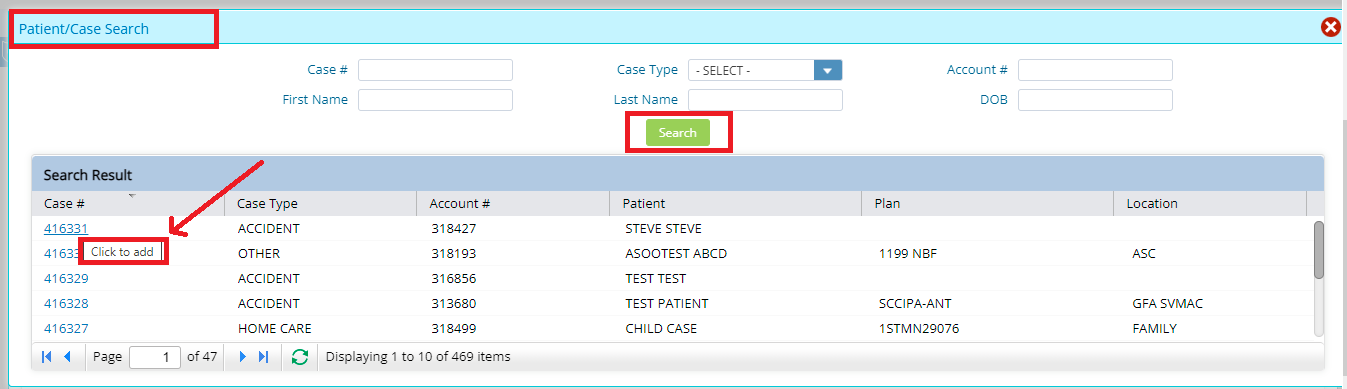
Task: Click the Account # column header
Action: point(513,203)
